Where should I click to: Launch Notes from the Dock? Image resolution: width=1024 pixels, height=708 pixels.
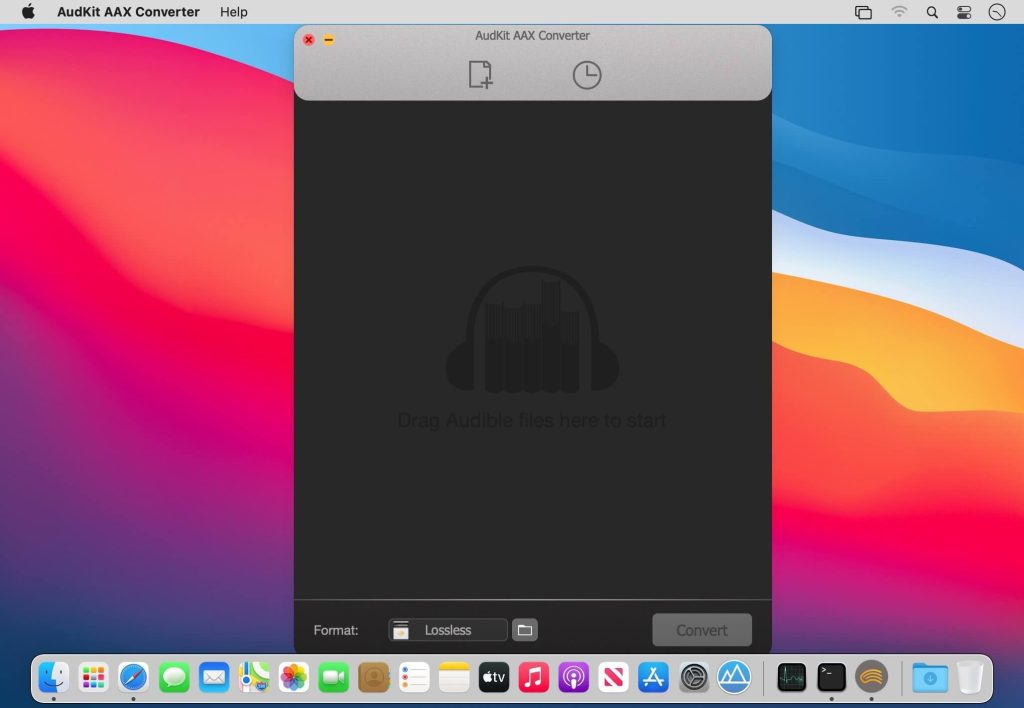[454, 677]
